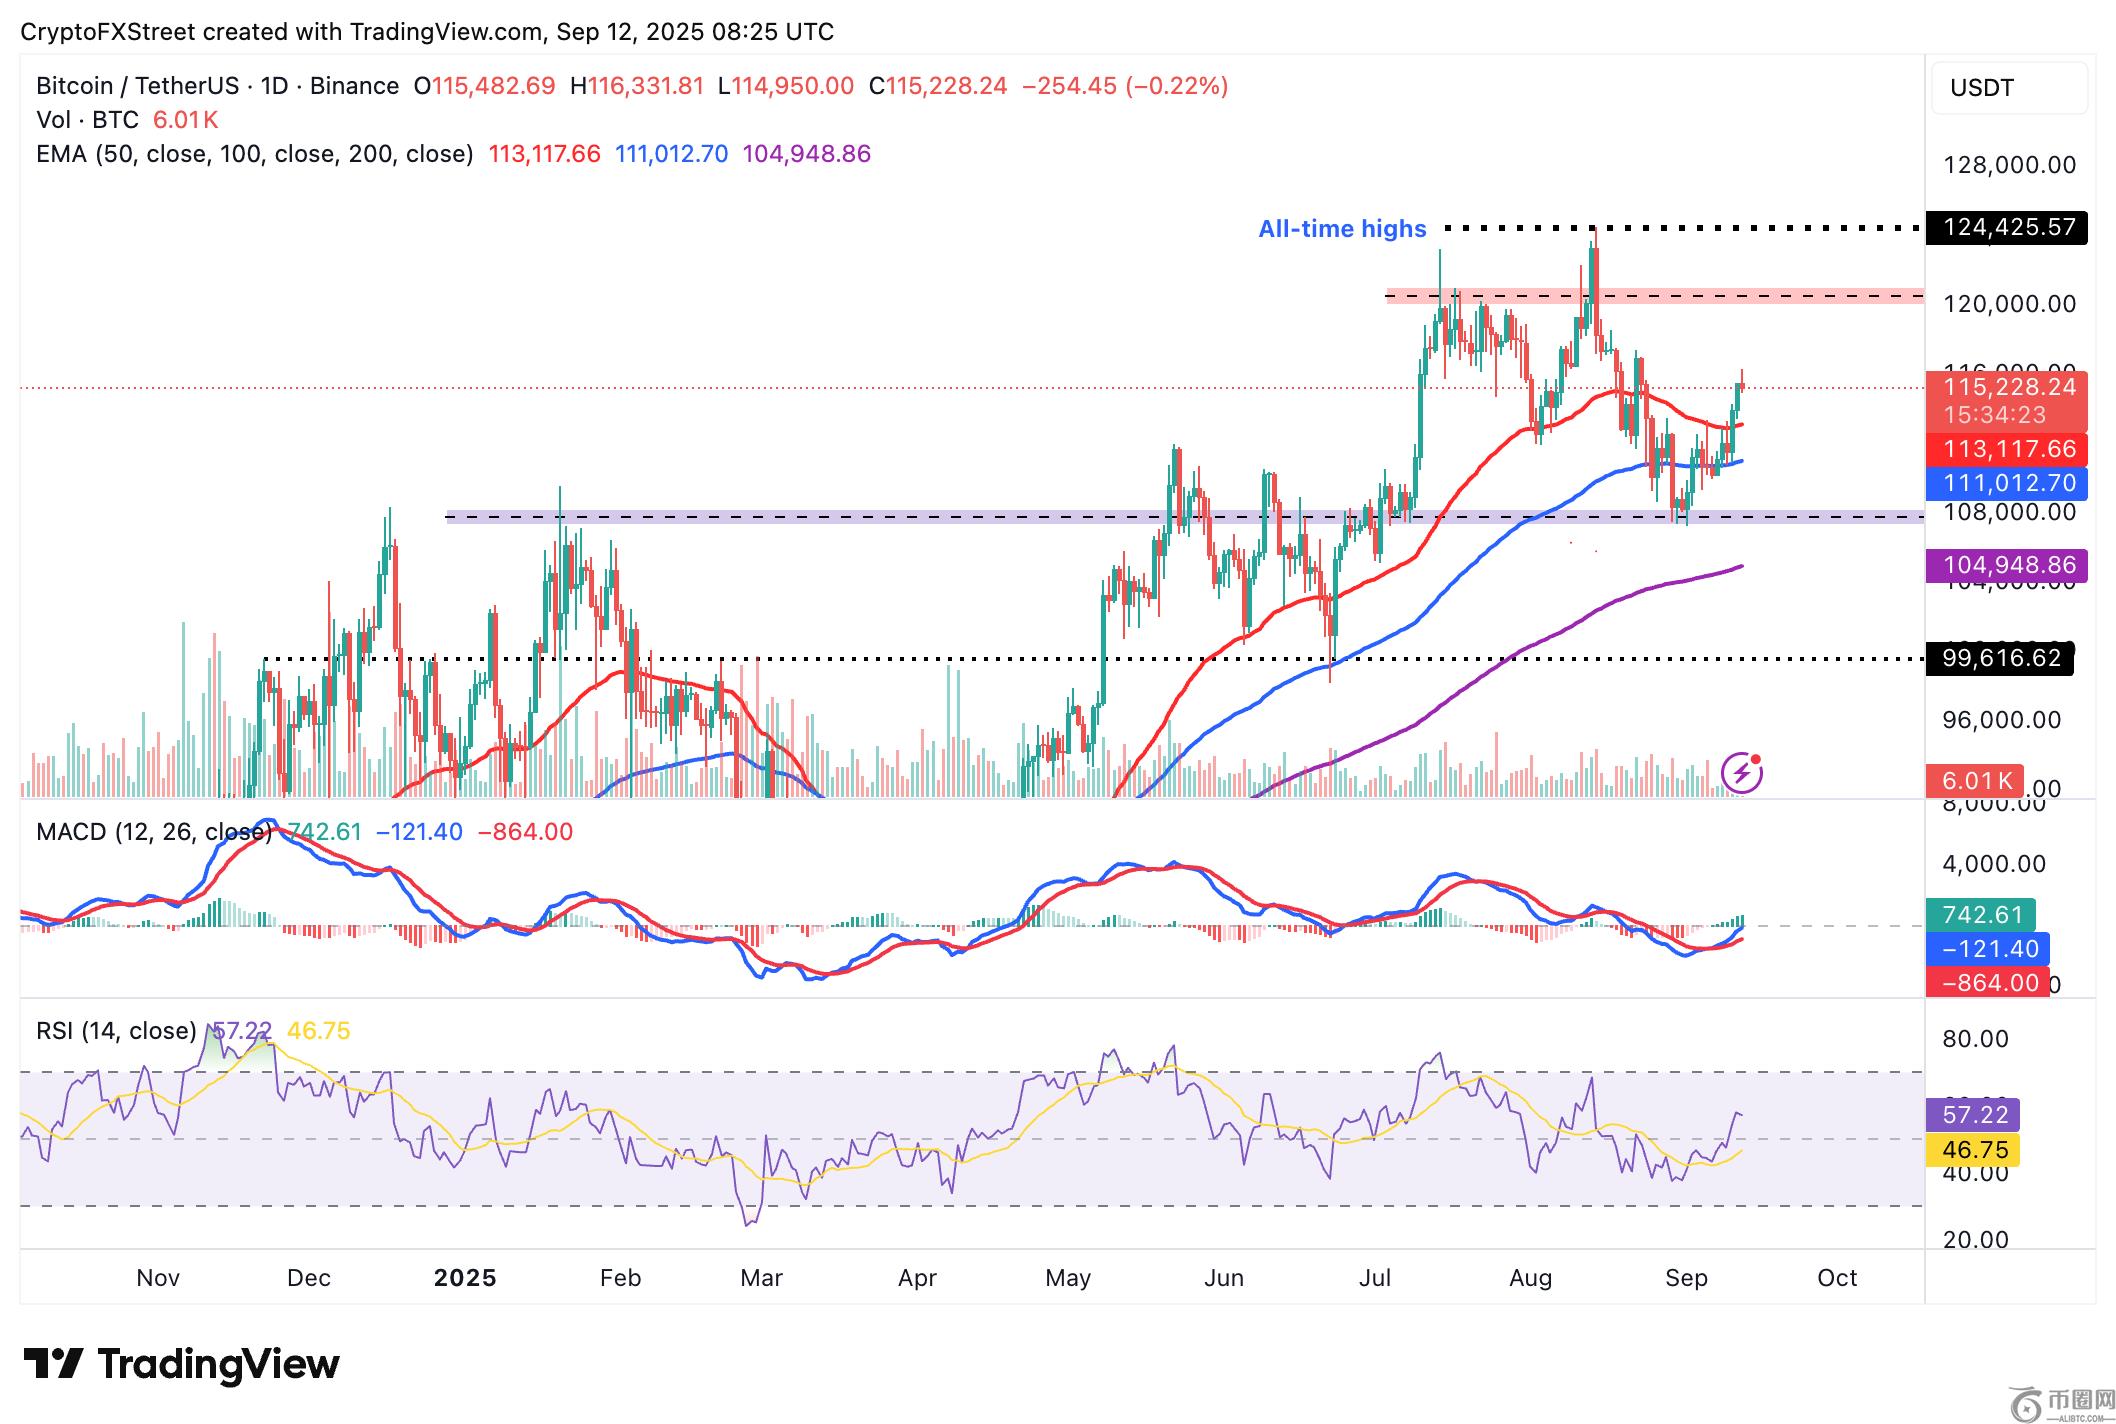Click the EMA indicator legend label

click(254, 154)
